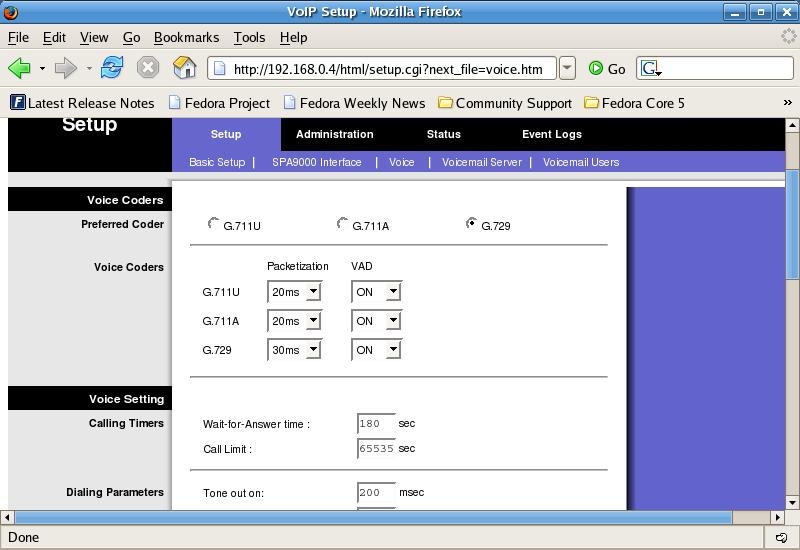Click the Reload page icon
The height and width of the screenshot is (550, 800).
[112, 68]
